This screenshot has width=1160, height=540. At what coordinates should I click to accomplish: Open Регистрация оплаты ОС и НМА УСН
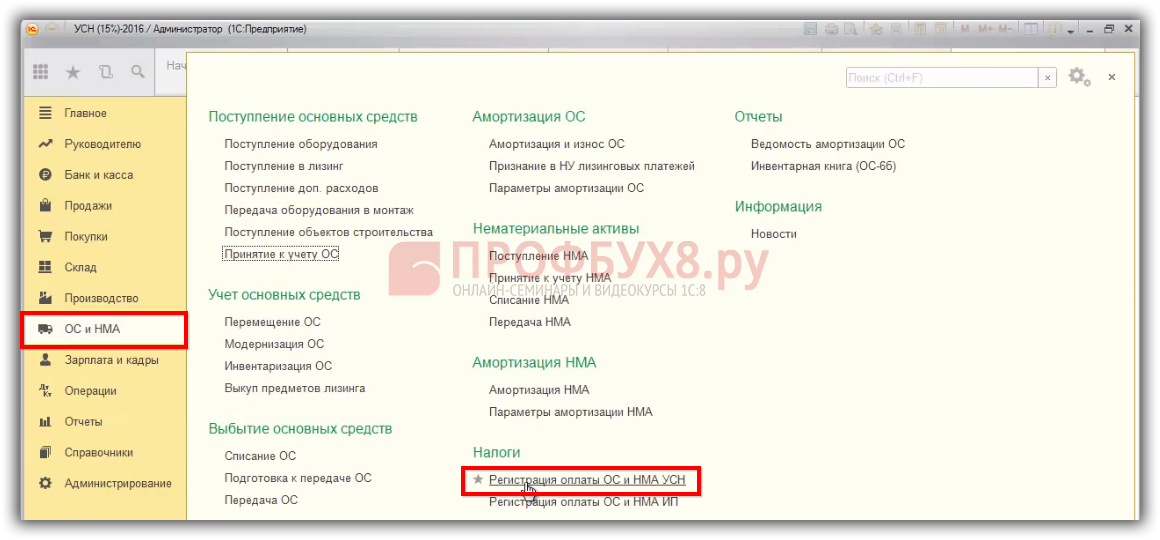[587, 480]
